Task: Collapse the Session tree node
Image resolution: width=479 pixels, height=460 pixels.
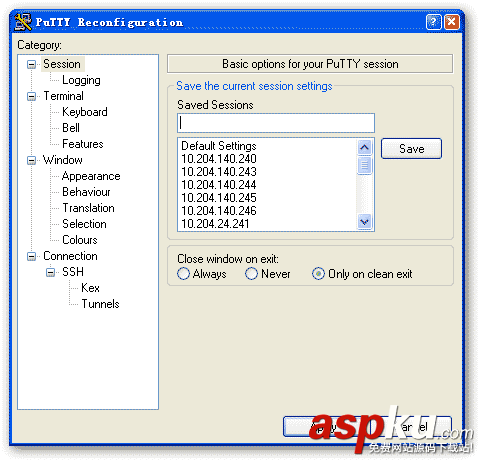Action: (x=31, y=64)
